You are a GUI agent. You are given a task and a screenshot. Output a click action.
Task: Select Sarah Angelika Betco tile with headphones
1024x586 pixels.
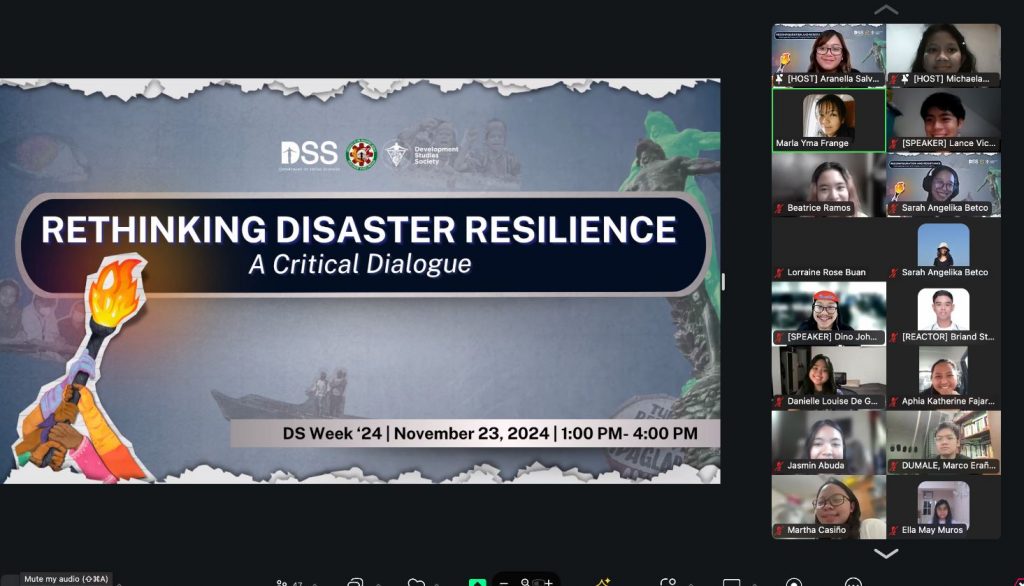(x=944, y=184)
